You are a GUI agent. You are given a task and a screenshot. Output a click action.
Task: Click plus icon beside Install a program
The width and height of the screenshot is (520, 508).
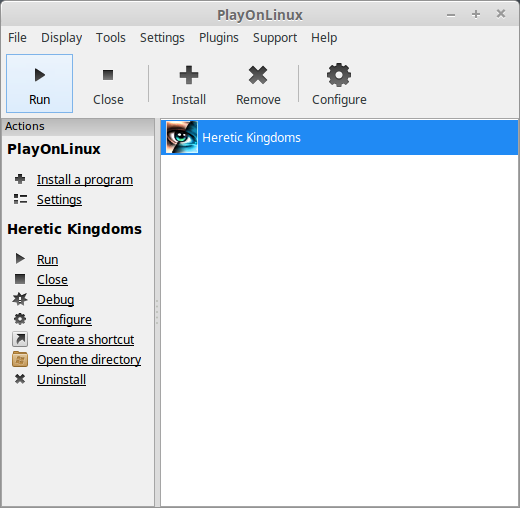pos(20,179)
